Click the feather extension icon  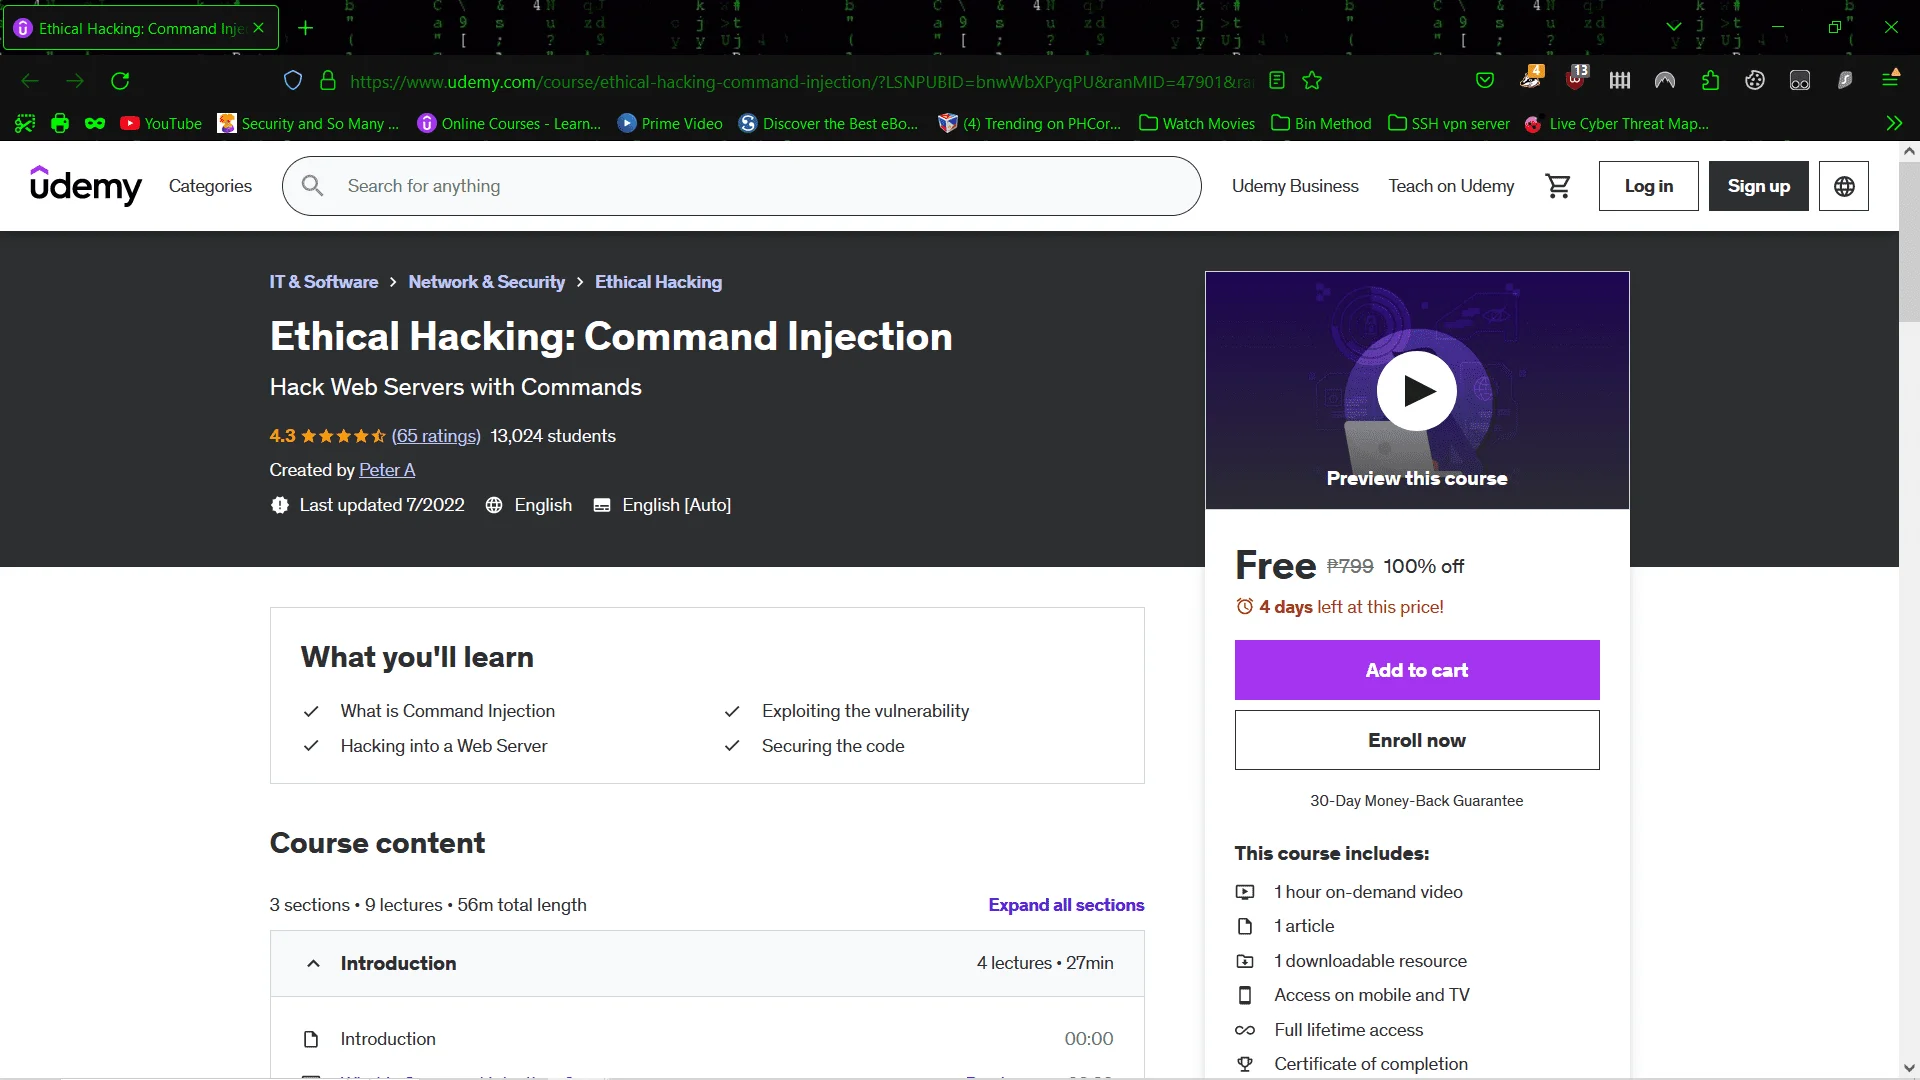point(1845,81)
